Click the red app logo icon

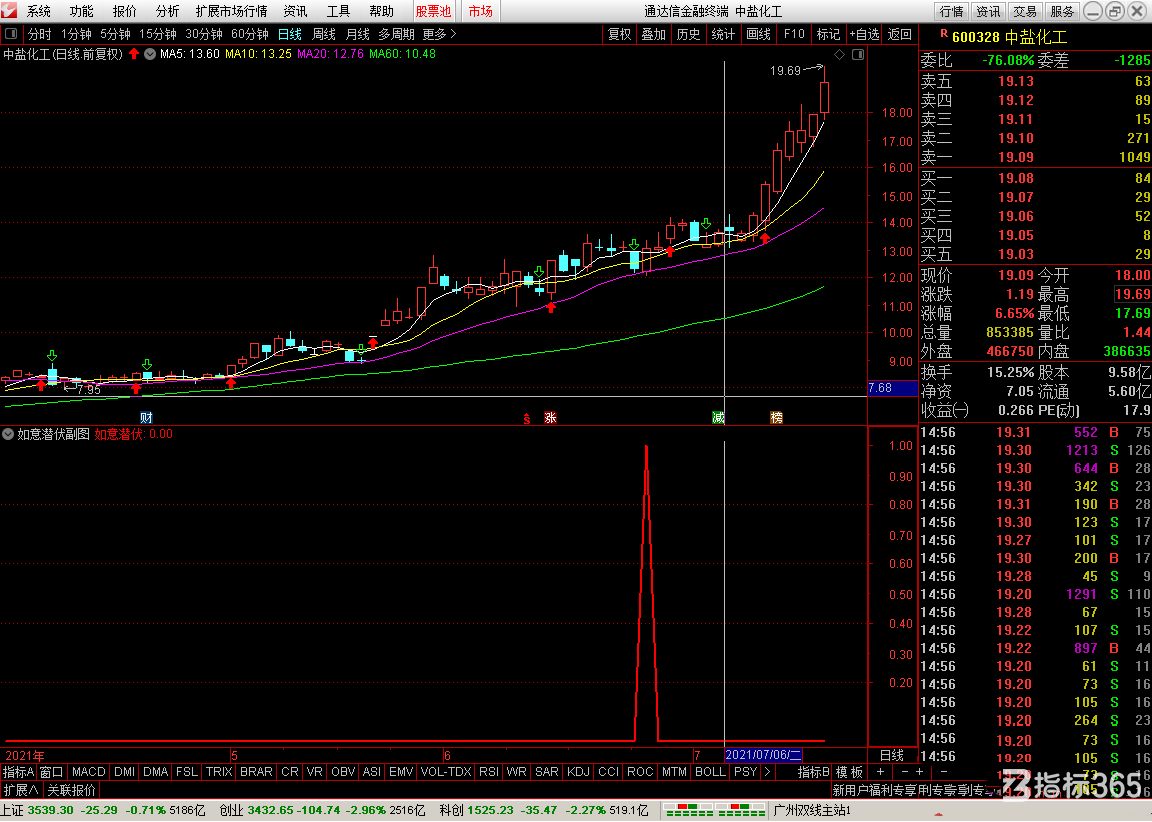pyautogui.click(x=9, y=11)
